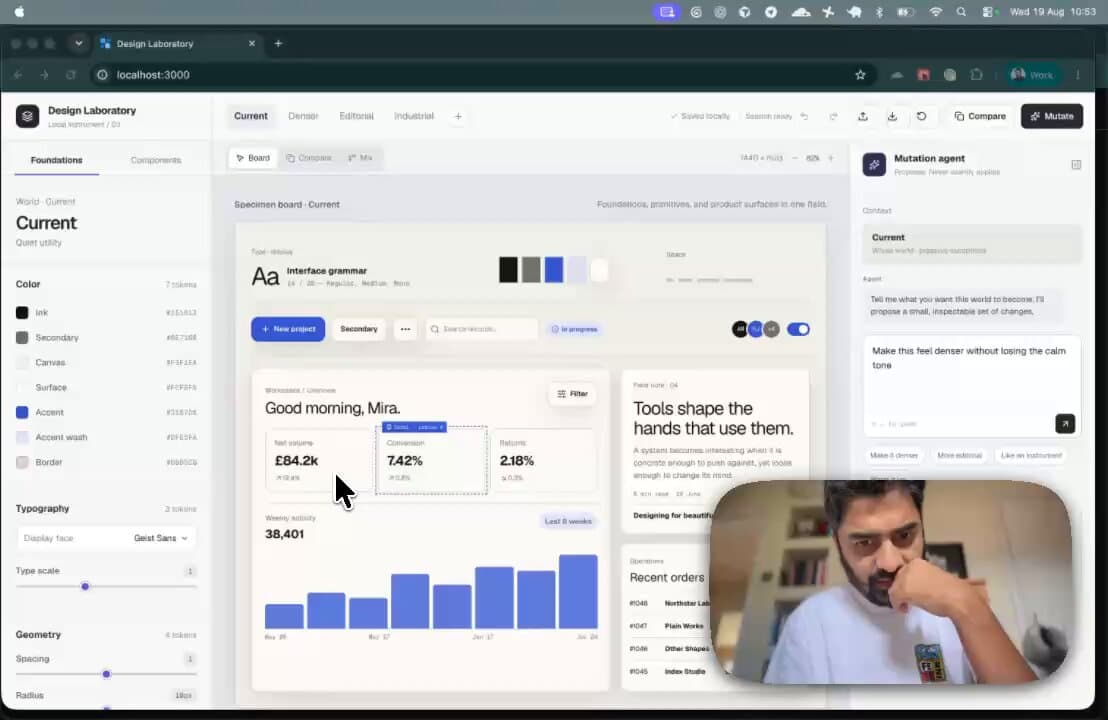
Task: Collapse the Mutation agent panel icon
Action: (1076, 165)
